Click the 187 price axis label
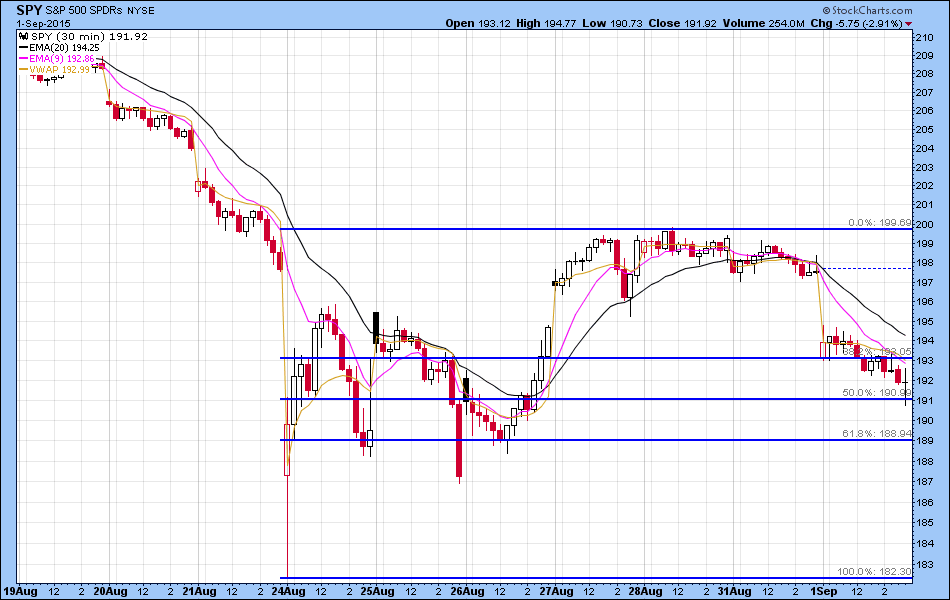Image resolution: width=950 pixels, height=600 pixels. (925, 482)
